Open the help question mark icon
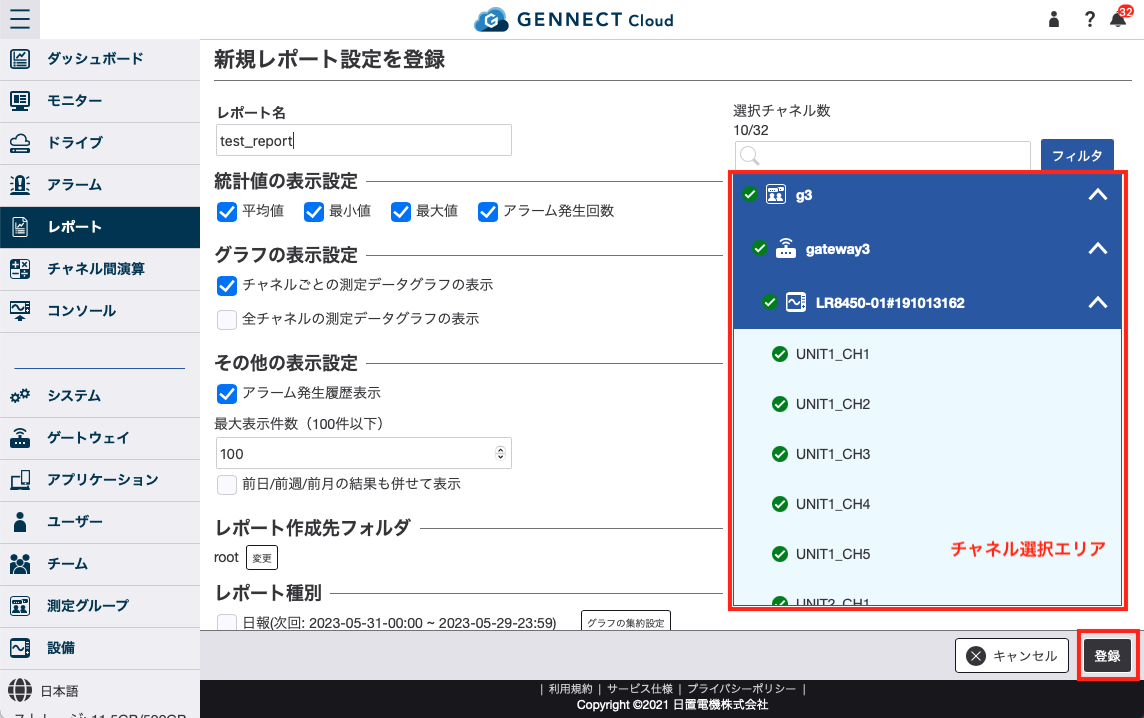Screen dimensions: 1144x718 1089,19
